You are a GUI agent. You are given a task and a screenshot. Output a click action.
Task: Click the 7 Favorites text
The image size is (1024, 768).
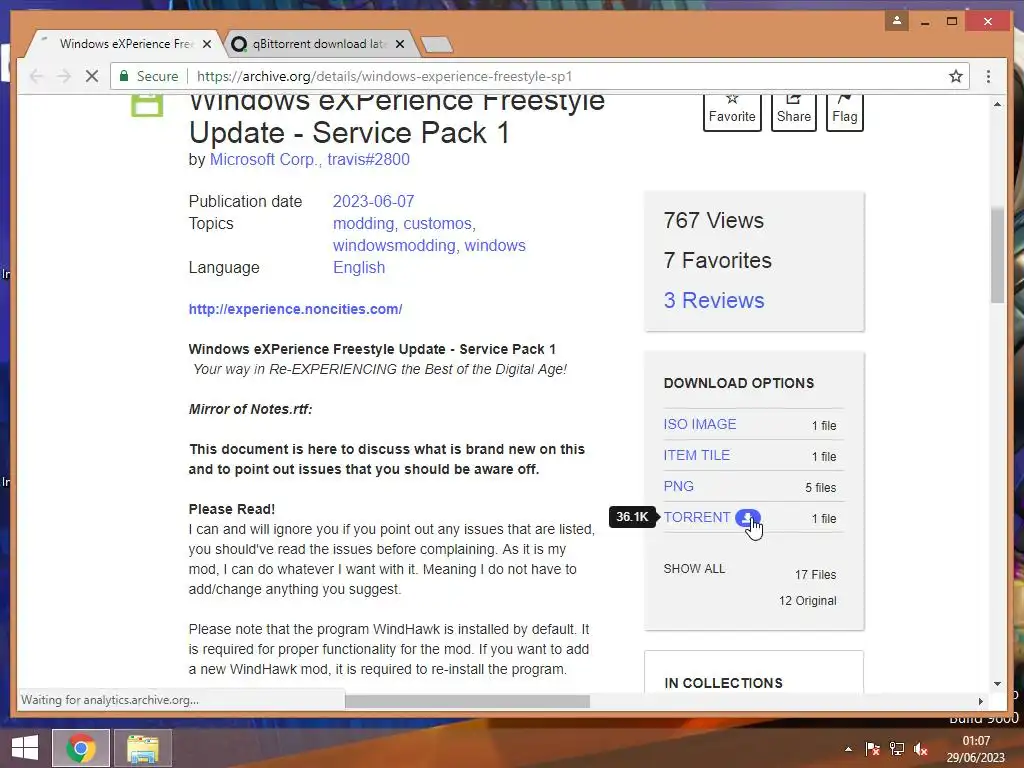click(x=717, y=261)
